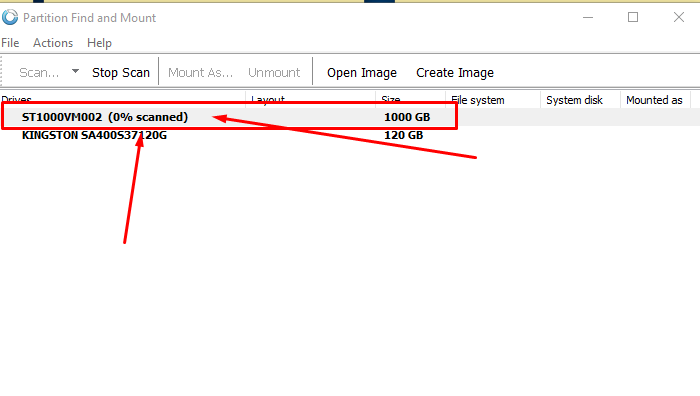Click the Unmount toolbar button

274,72
